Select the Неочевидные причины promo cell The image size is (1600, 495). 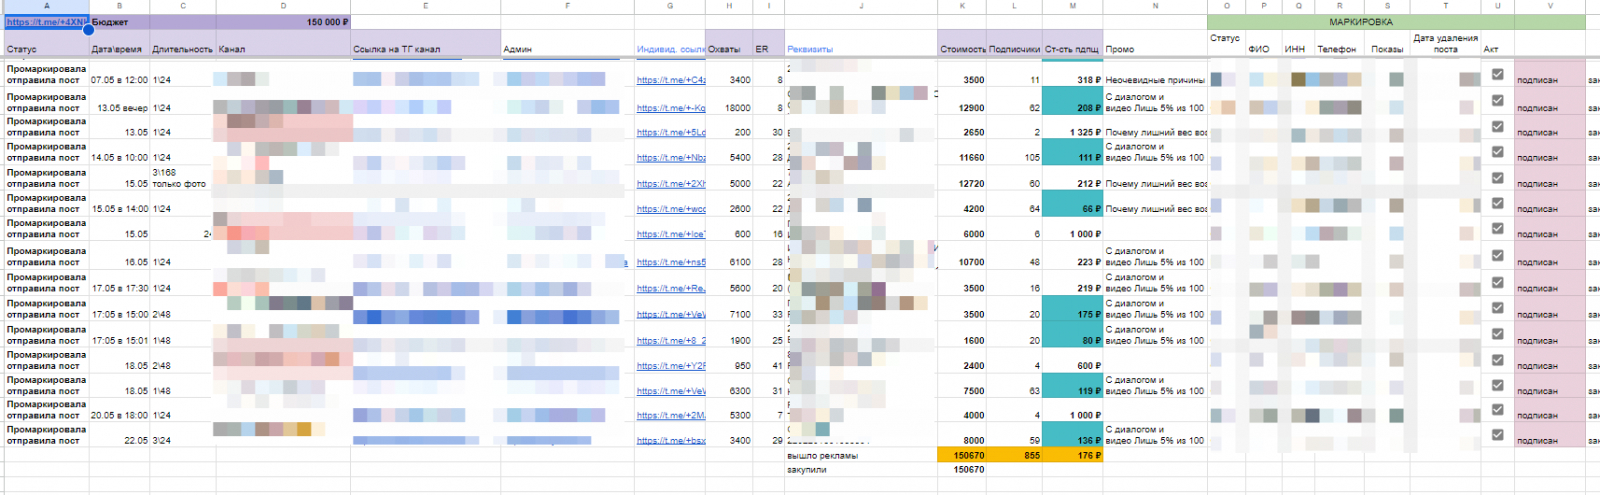point(1155,74)
